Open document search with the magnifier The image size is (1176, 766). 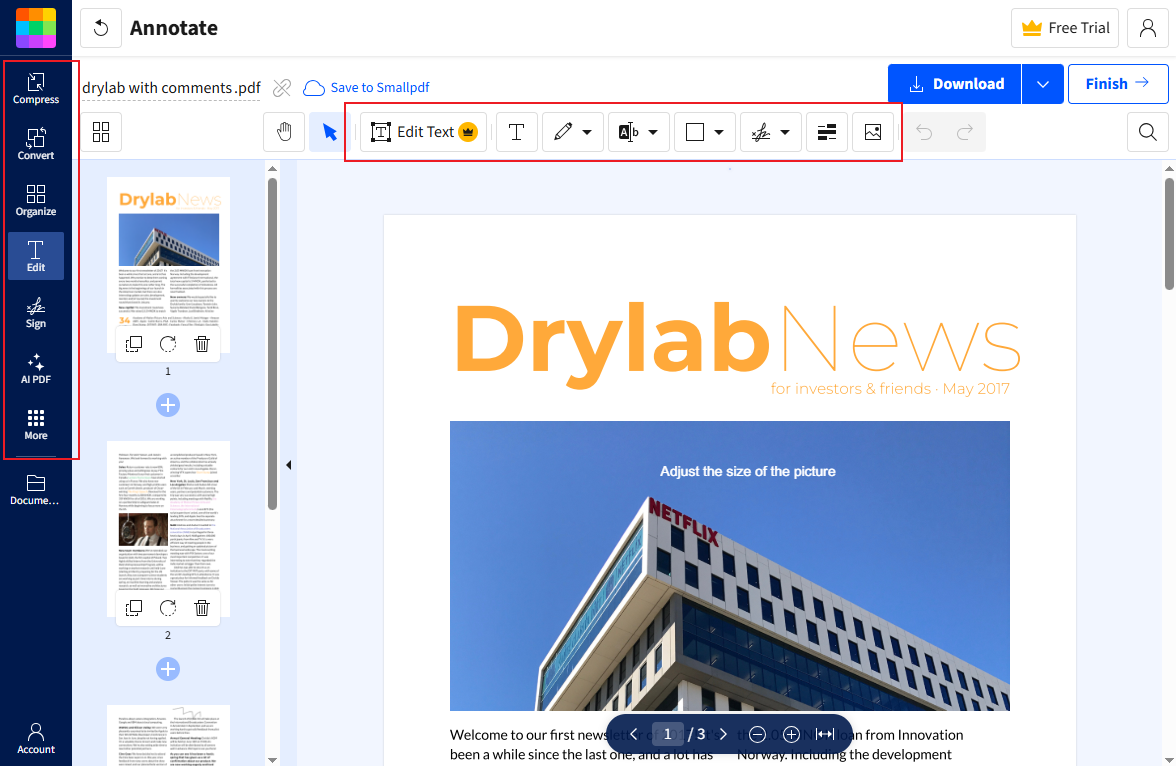tap(1147, 131)
